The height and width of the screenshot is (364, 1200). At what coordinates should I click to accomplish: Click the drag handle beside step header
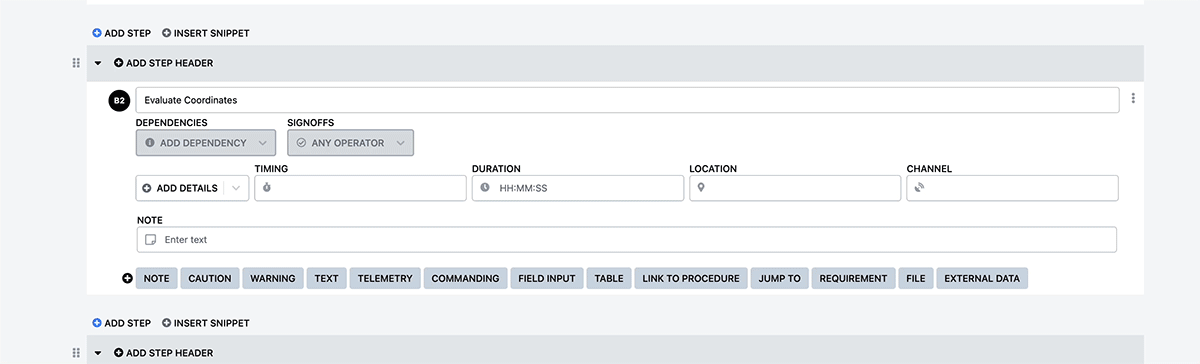coord(76,63)
